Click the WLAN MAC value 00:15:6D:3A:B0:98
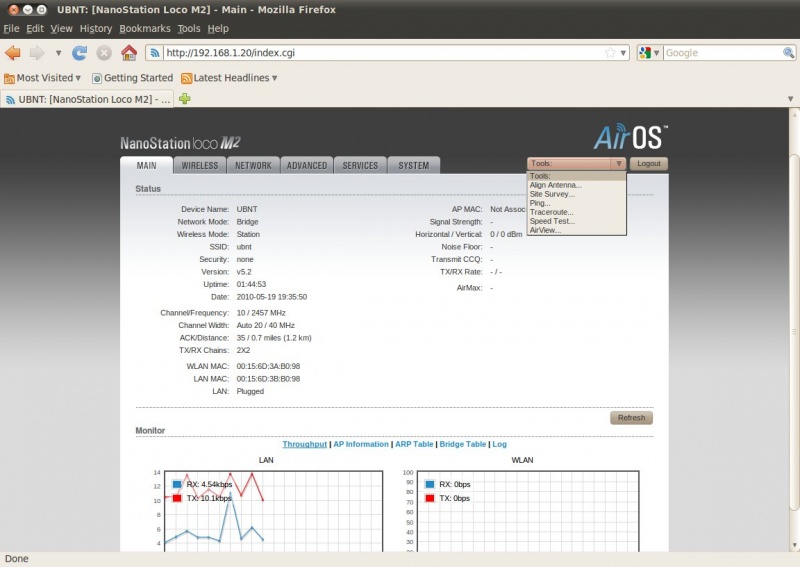 (x=268, y=366)
